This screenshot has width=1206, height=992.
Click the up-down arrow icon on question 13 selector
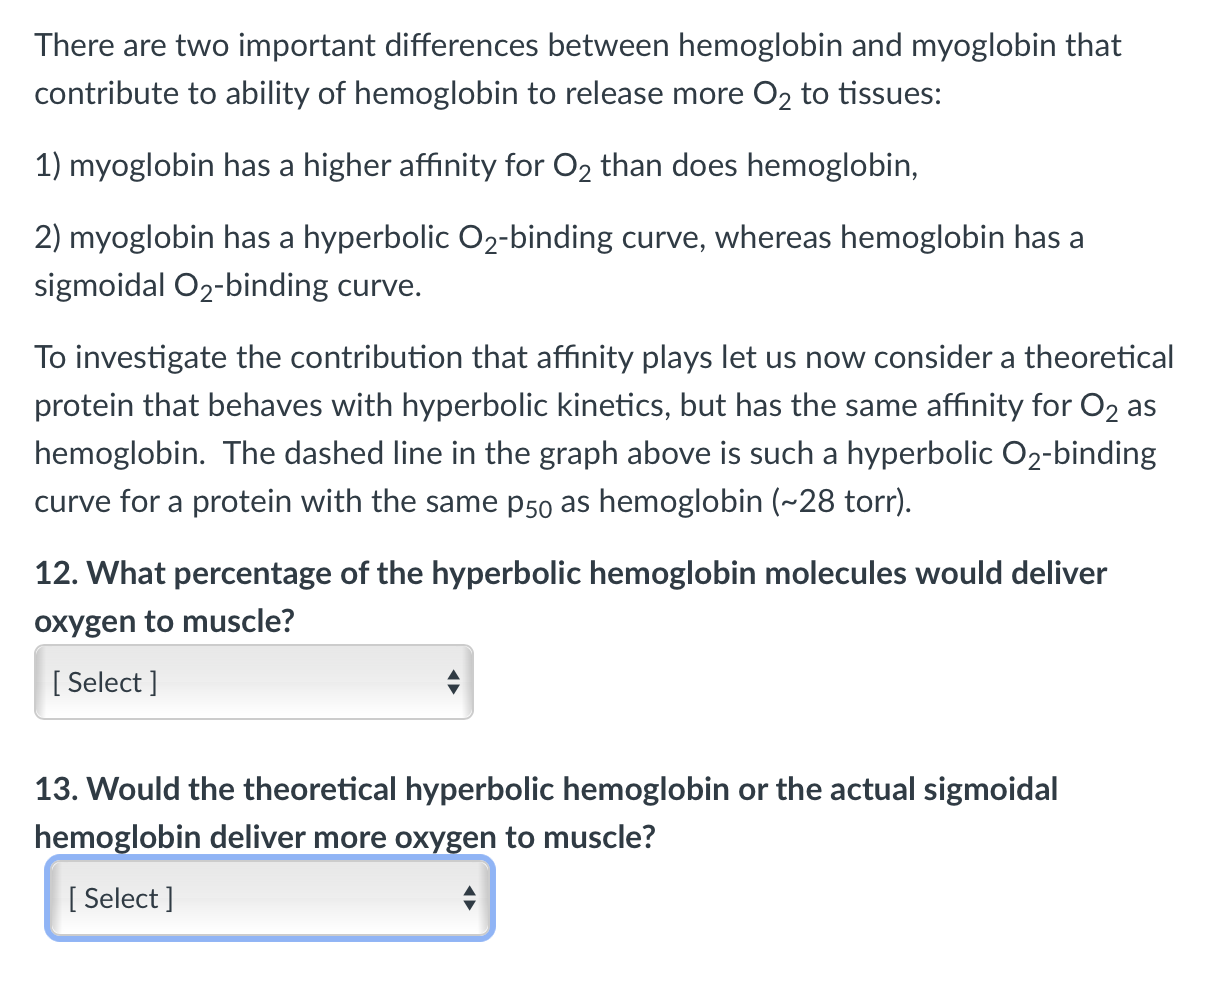469,898
